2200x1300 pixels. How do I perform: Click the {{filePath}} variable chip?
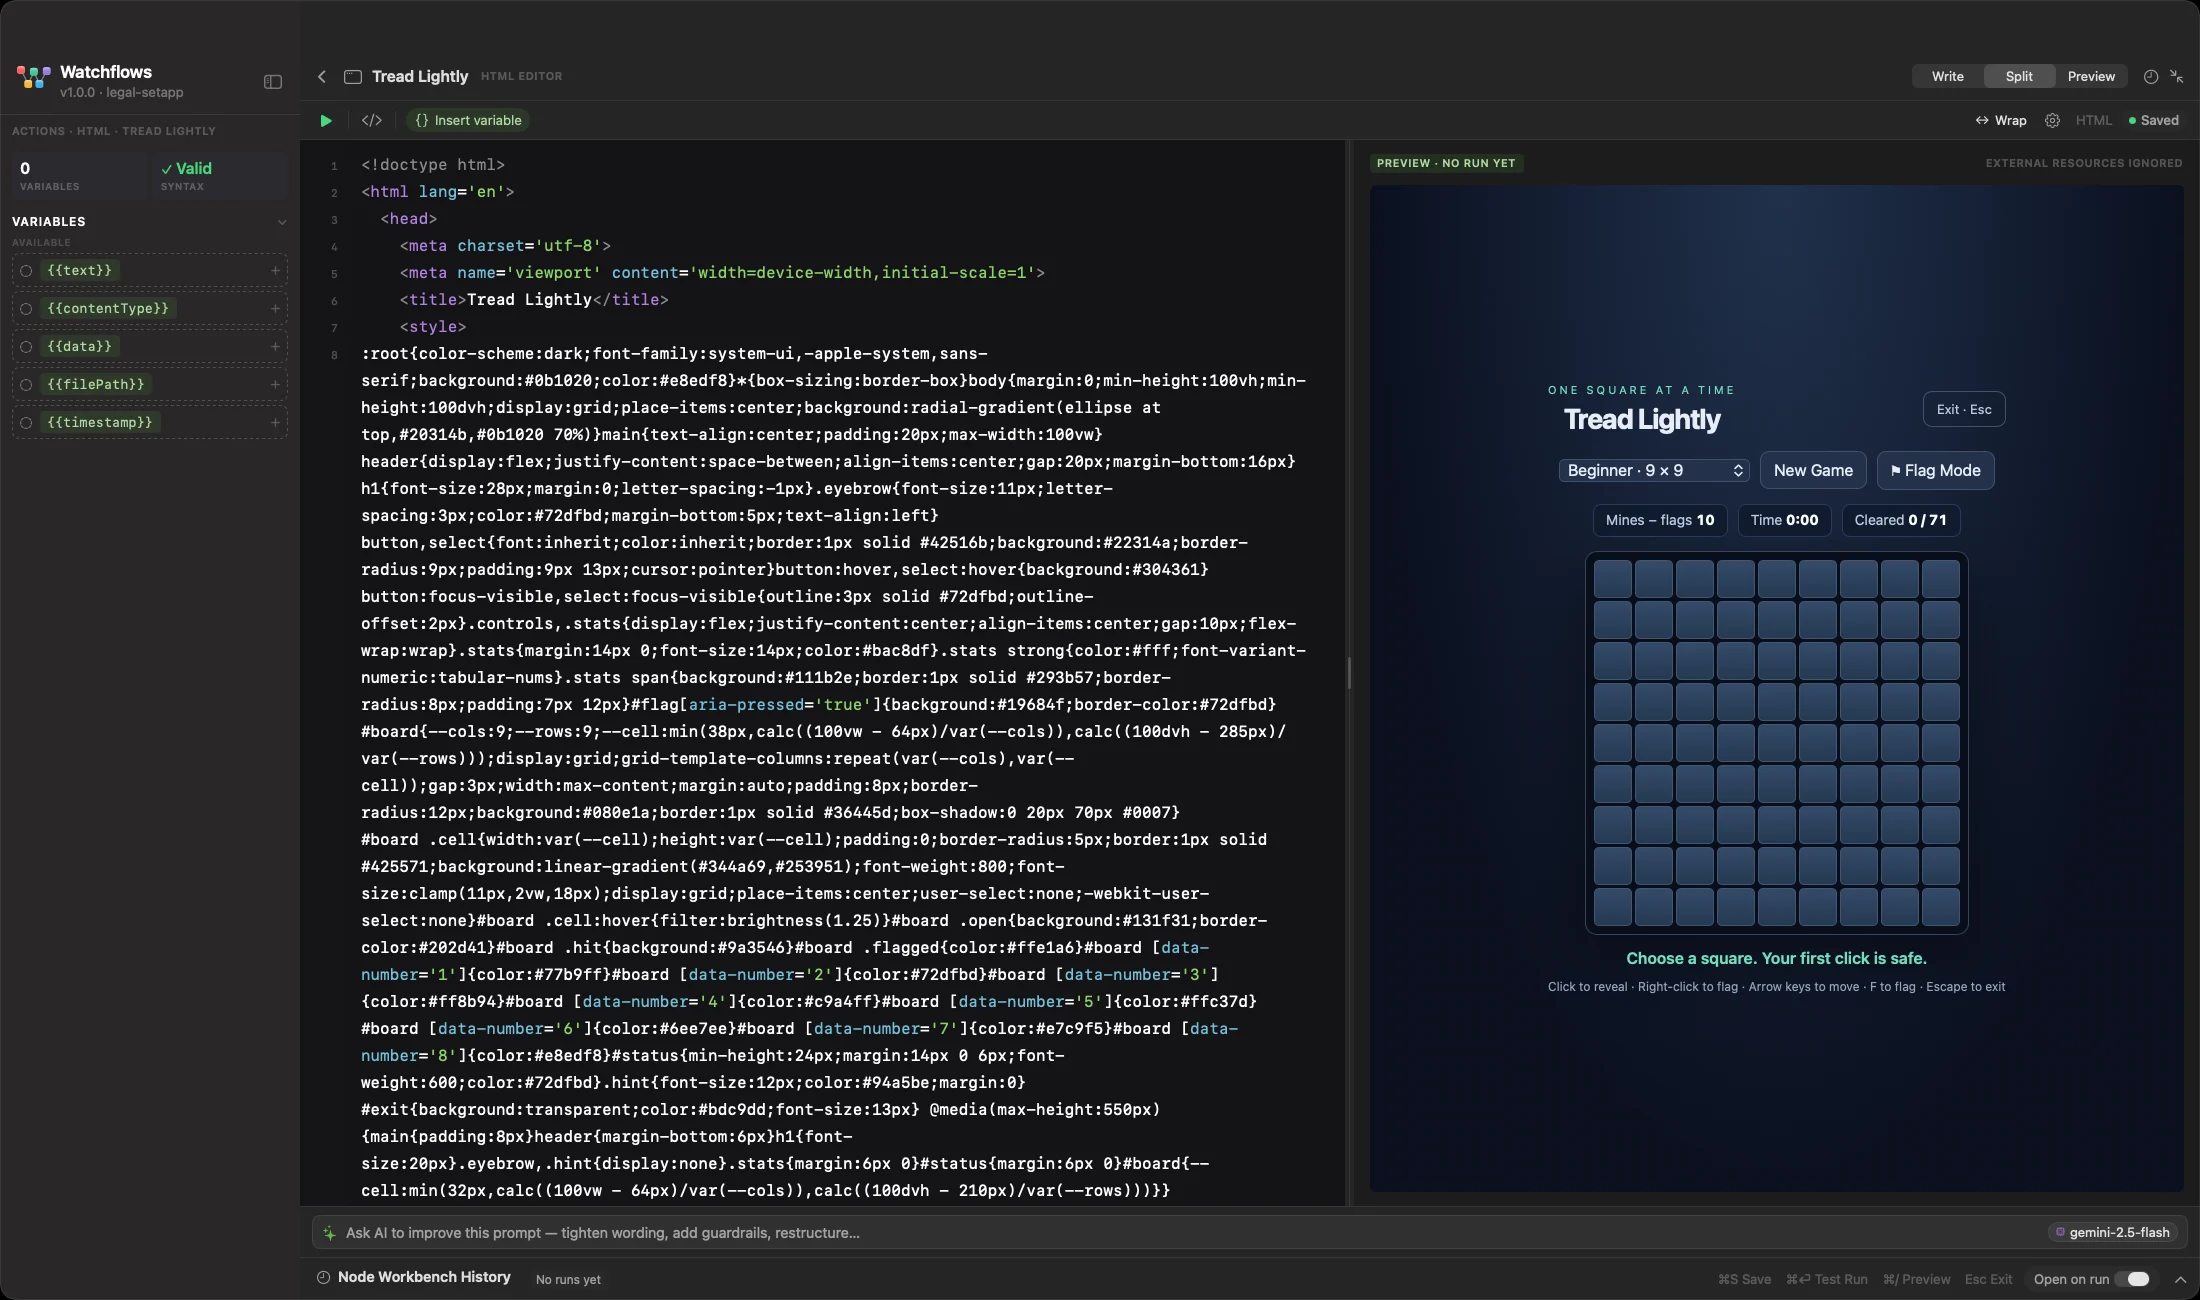[x=96, y=384]
